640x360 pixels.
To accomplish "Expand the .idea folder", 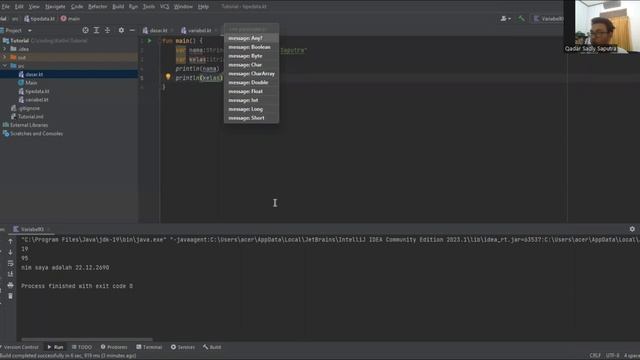I will pyautogui.click(x=4, y=49).
